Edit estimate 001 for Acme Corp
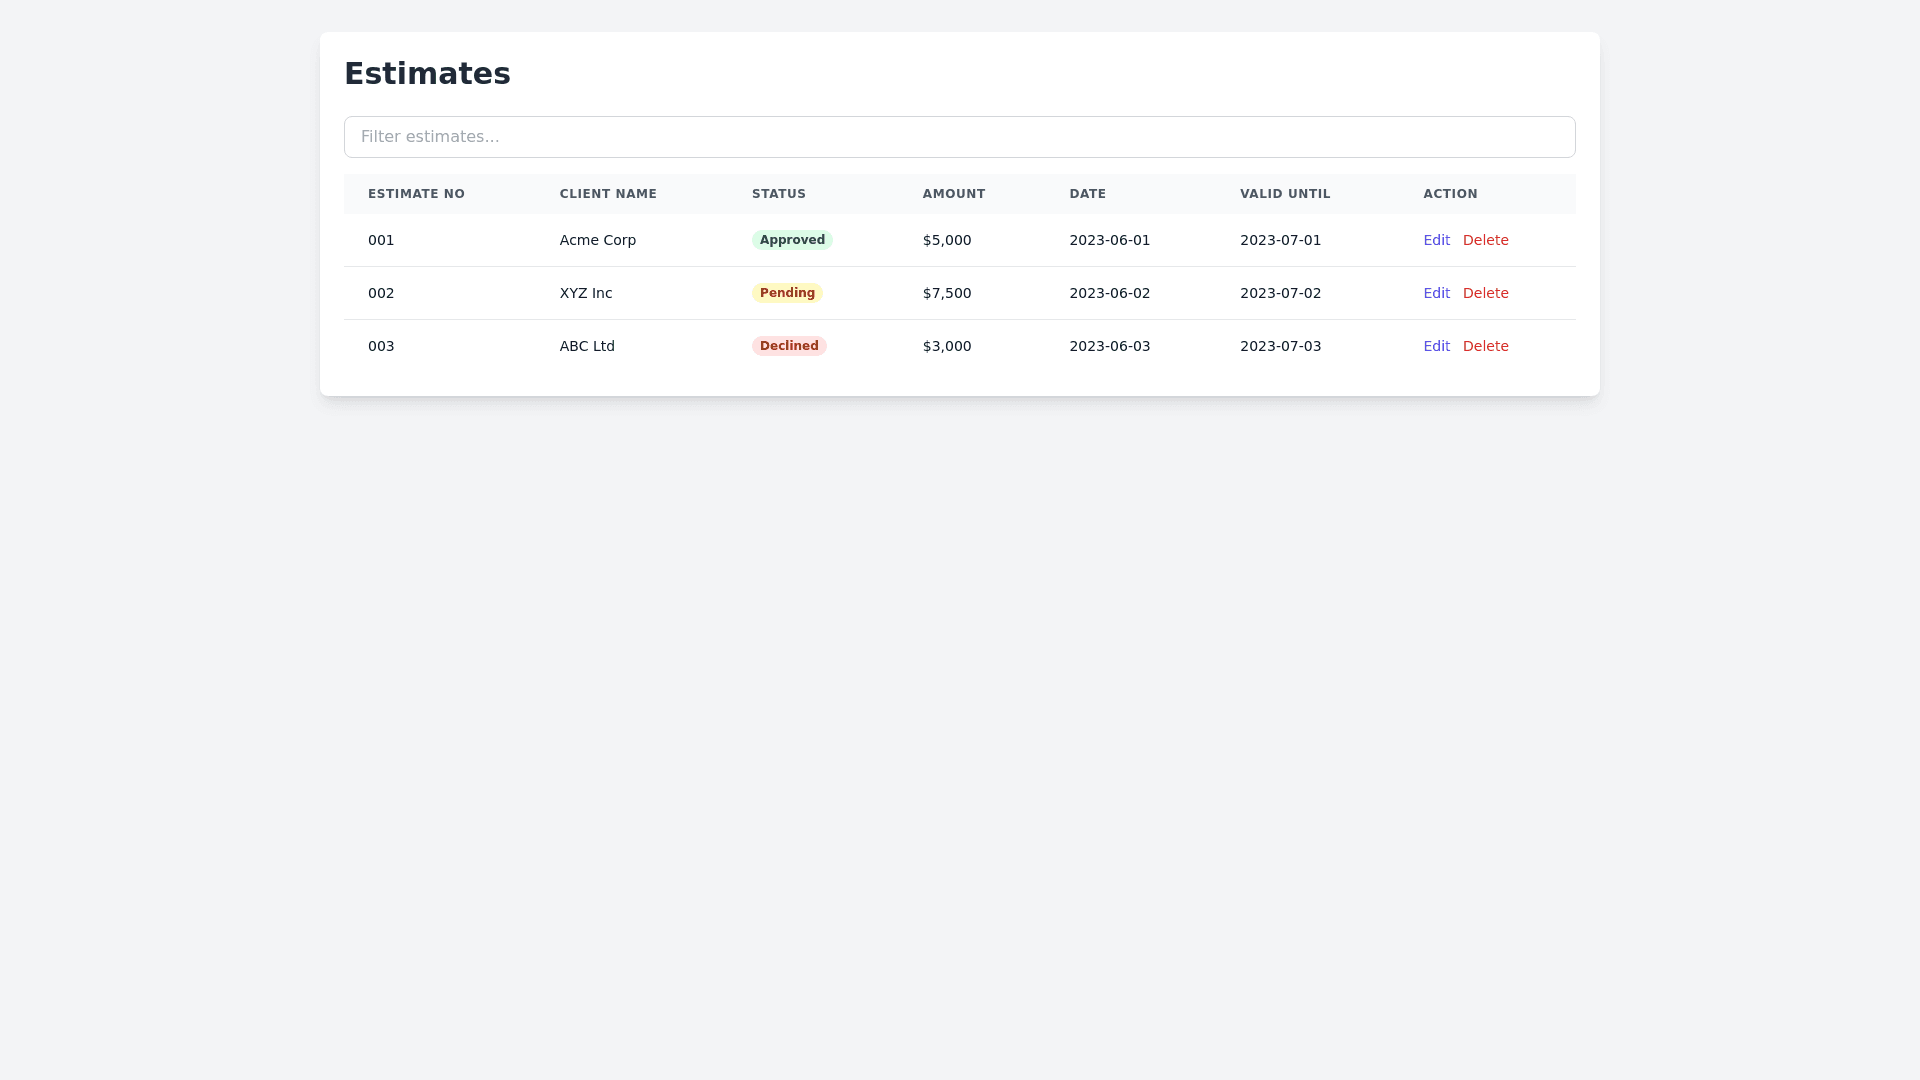 (x=1436, y=240)
